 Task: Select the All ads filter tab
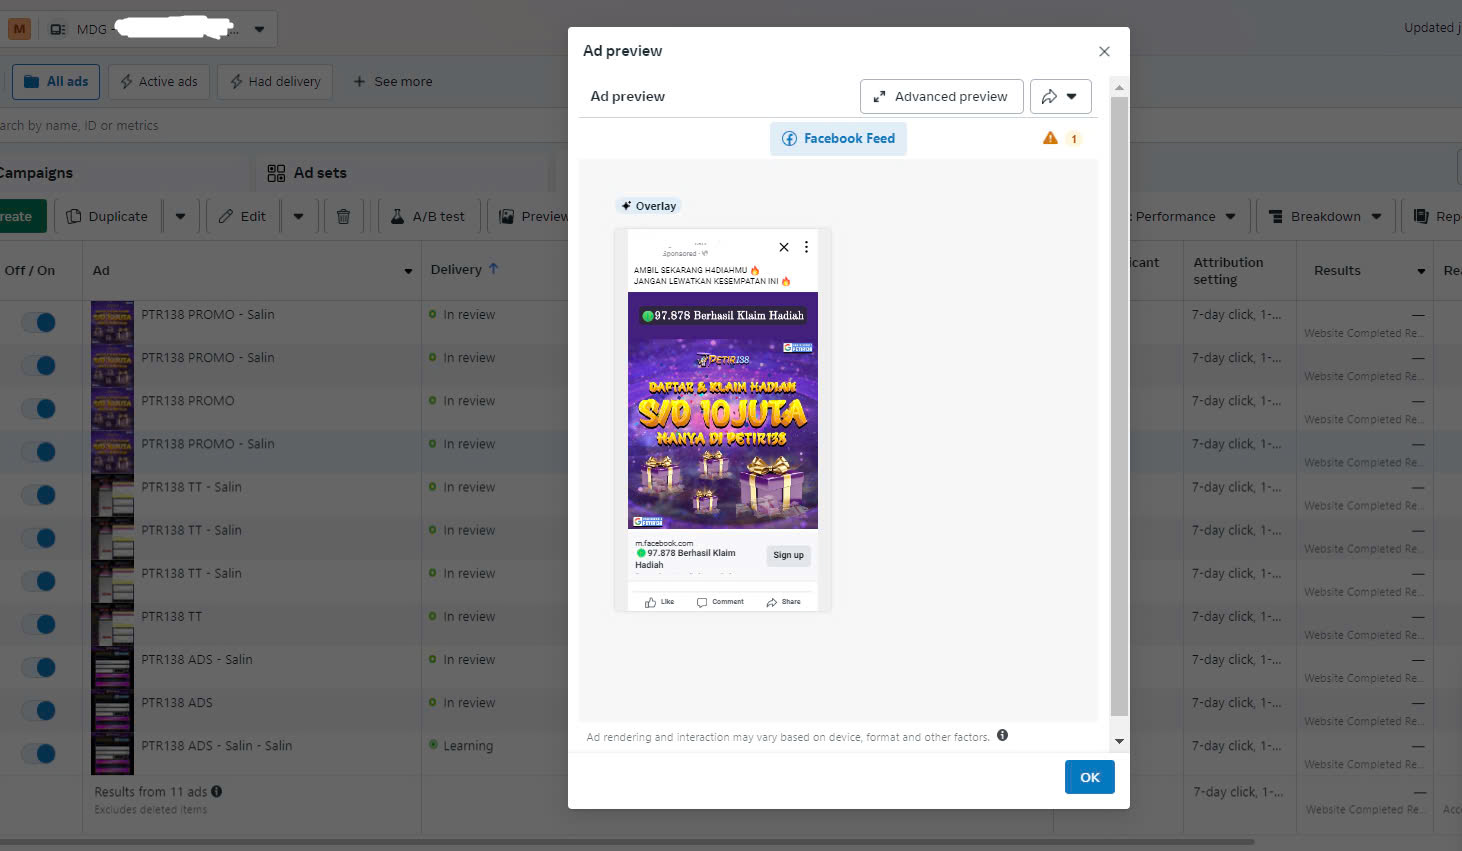pyautogui.click(x=56, y=82)
